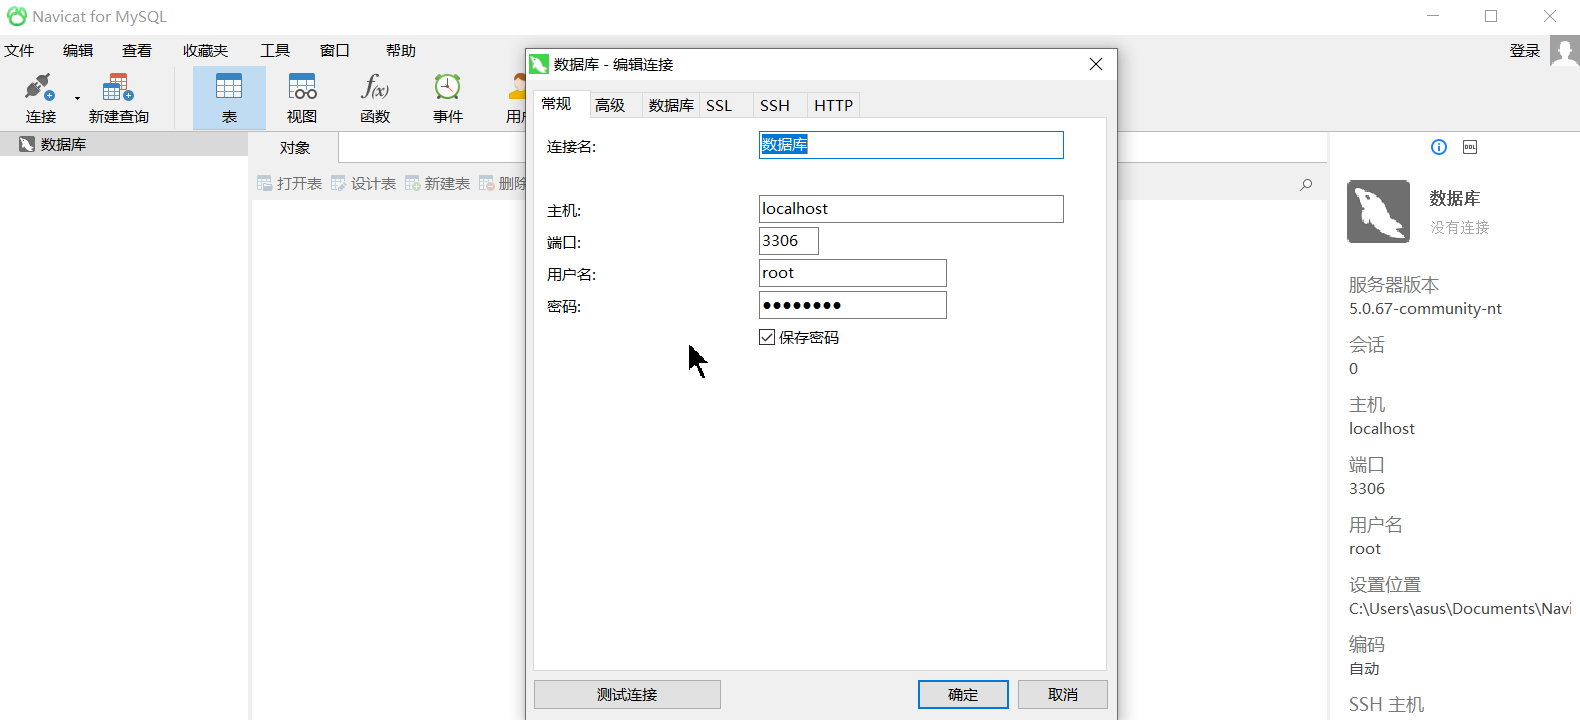
Task: Click the 打开表 (Open Table) icon button
Action: (289, 183)
